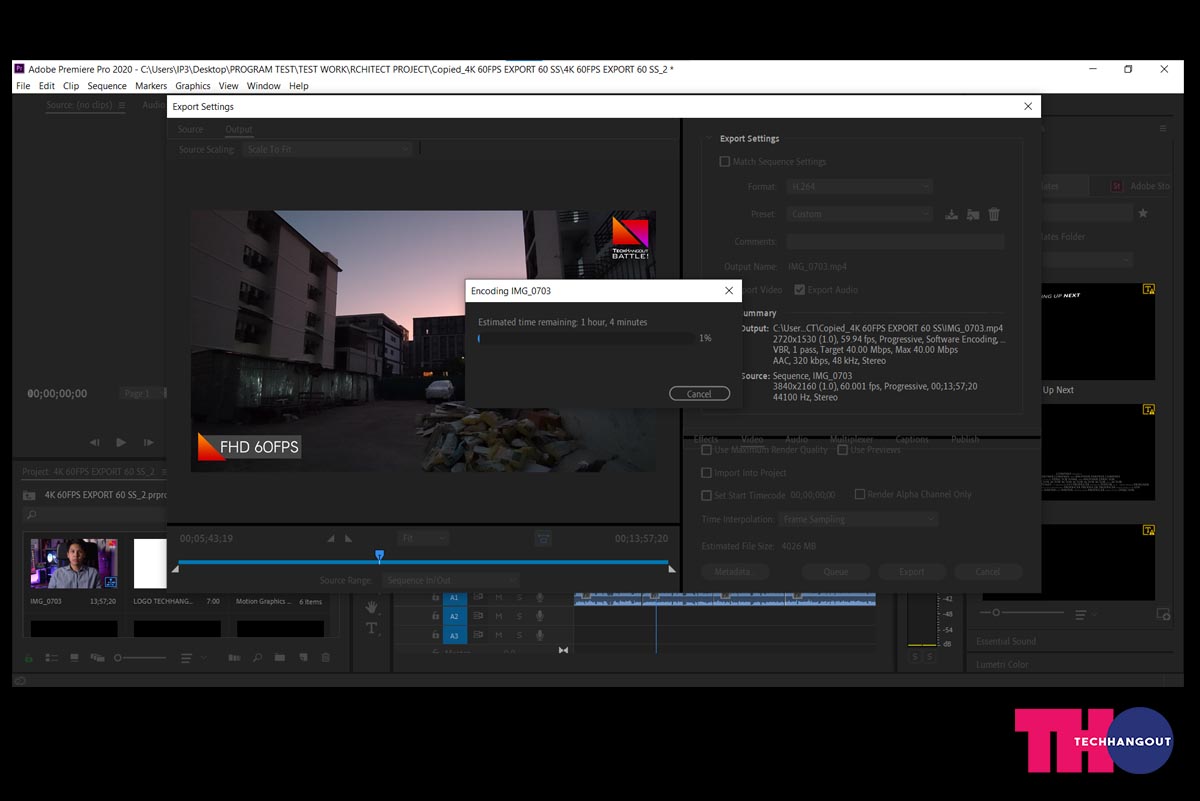Click the Find icon in Project panel
The width and height of the screenshot is (1200, 801).
coord(257,658)
